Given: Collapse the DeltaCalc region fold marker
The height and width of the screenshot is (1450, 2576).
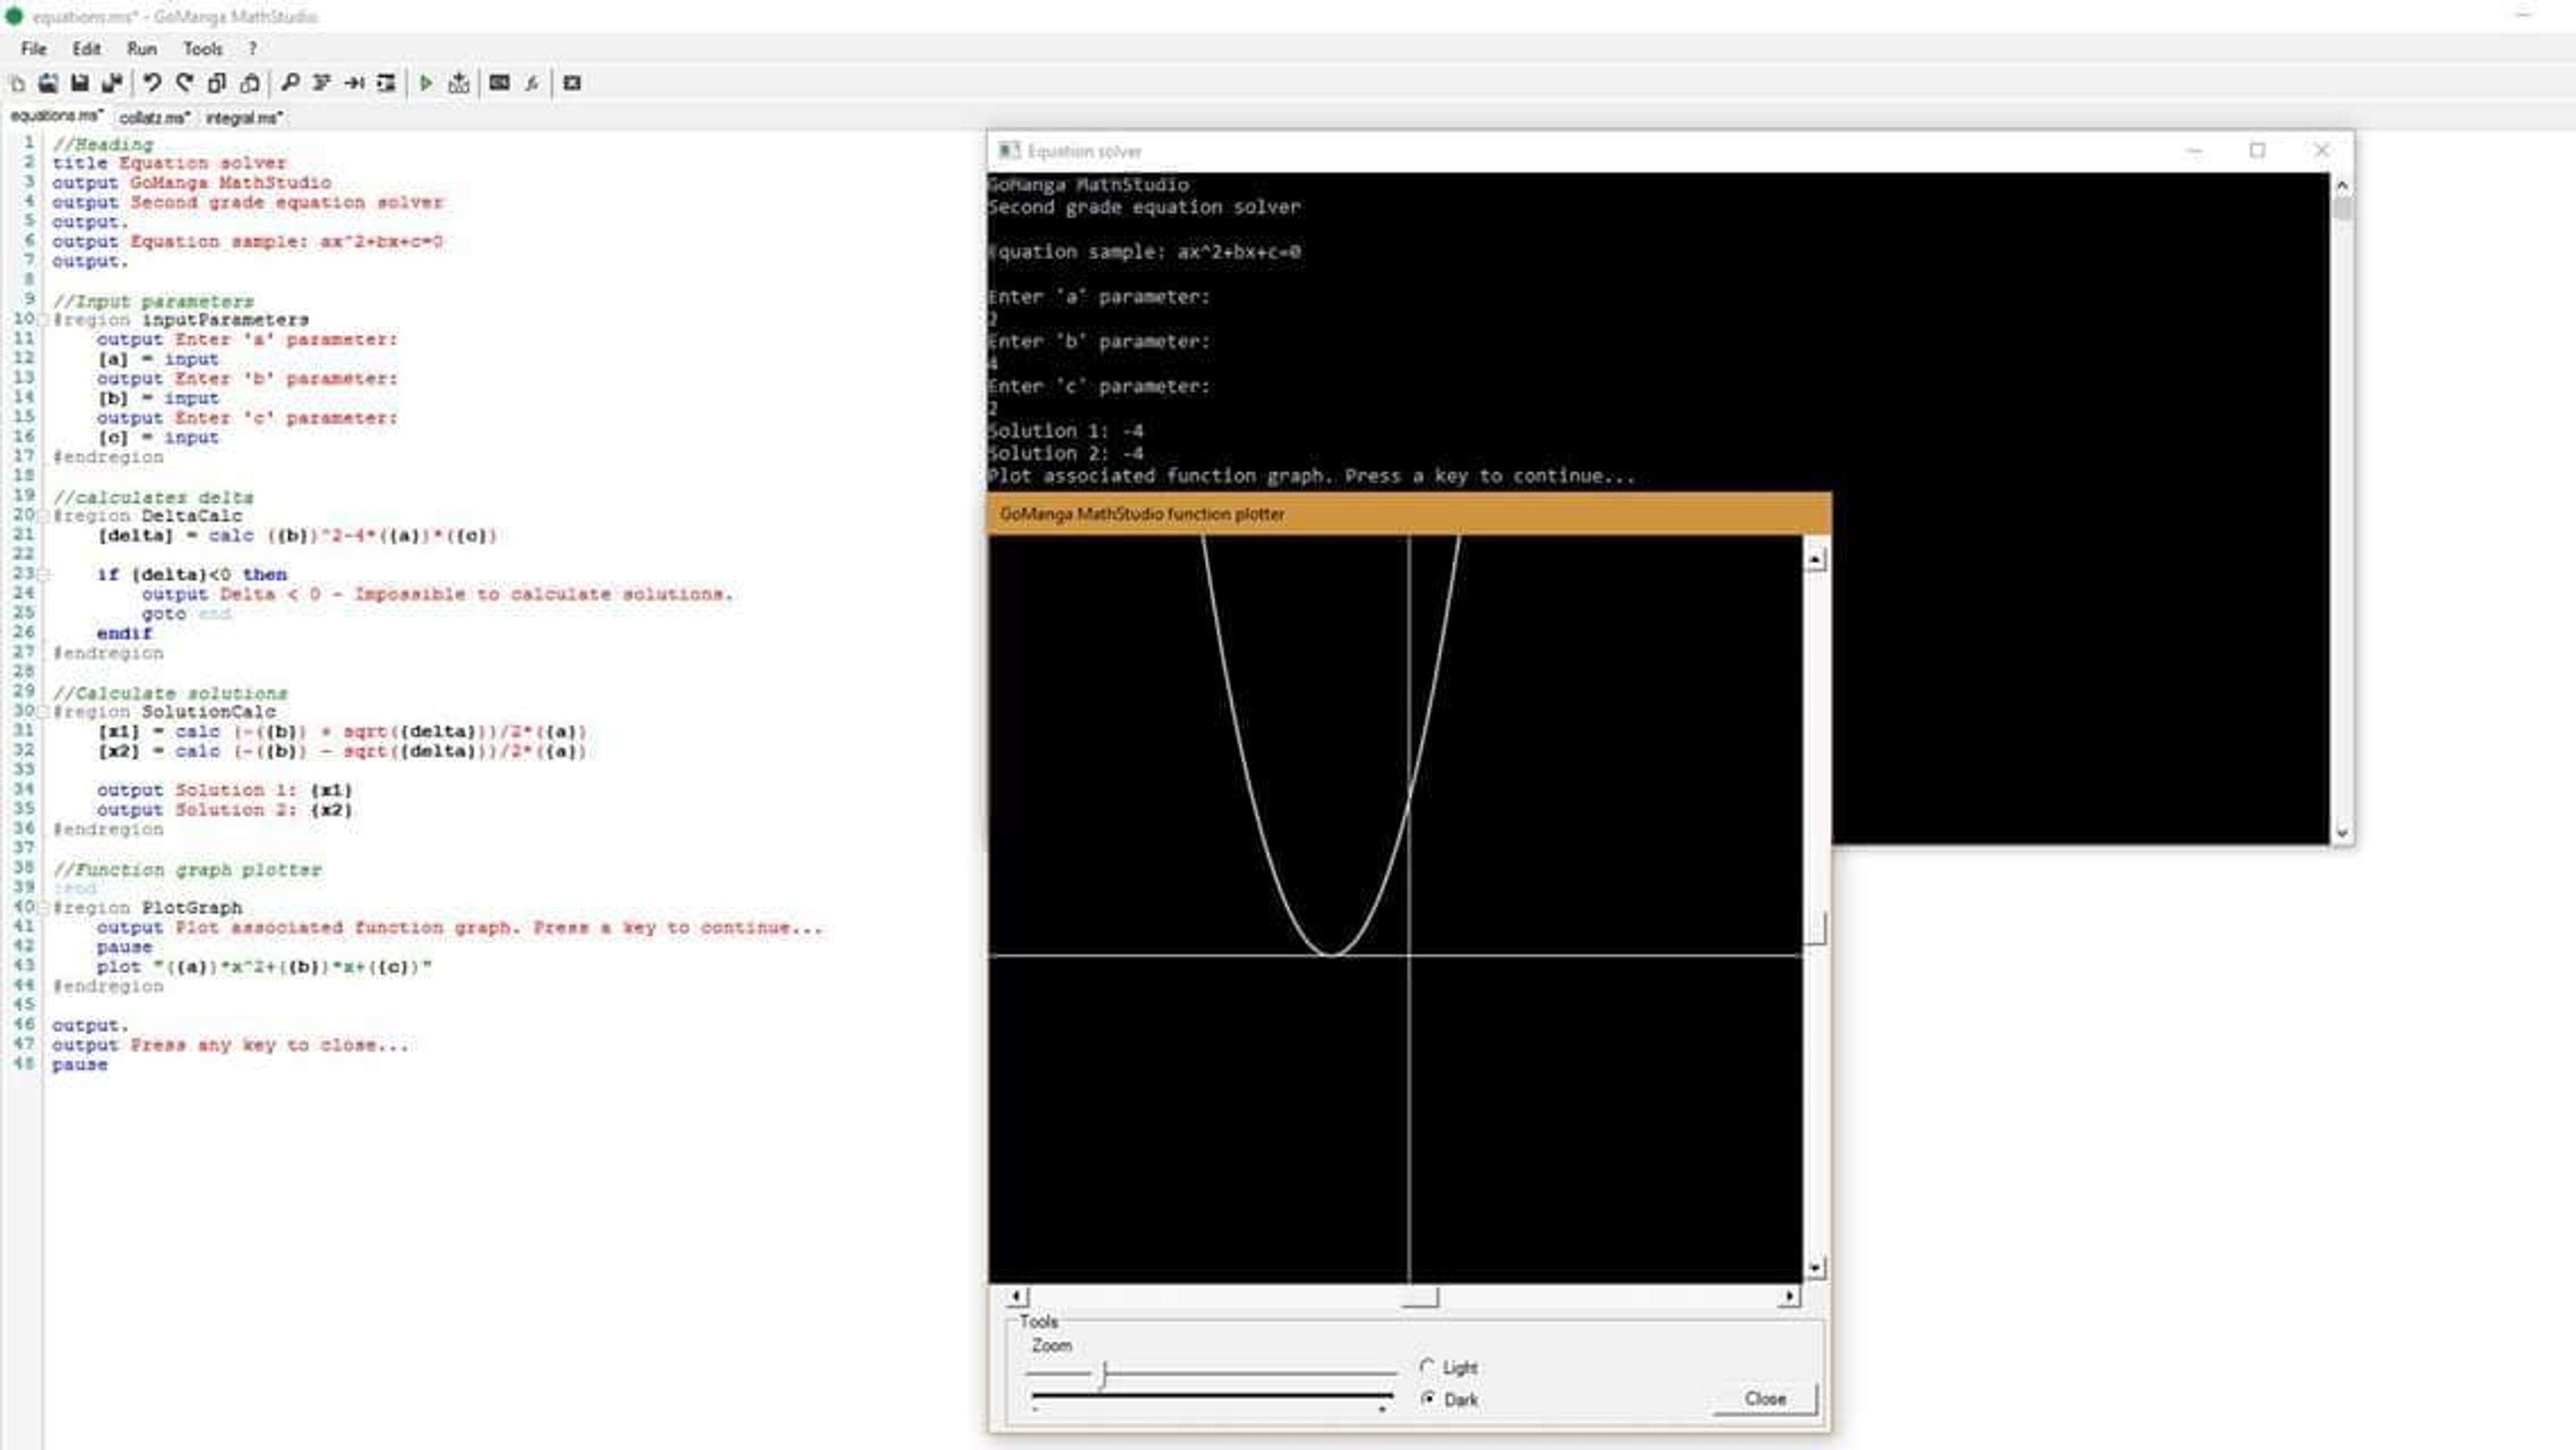Looking at the screenshot, I should 44,516.
